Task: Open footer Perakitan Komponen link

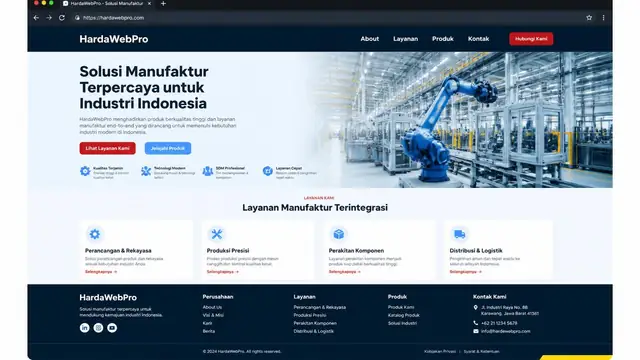Action: (x=315, y=323)
